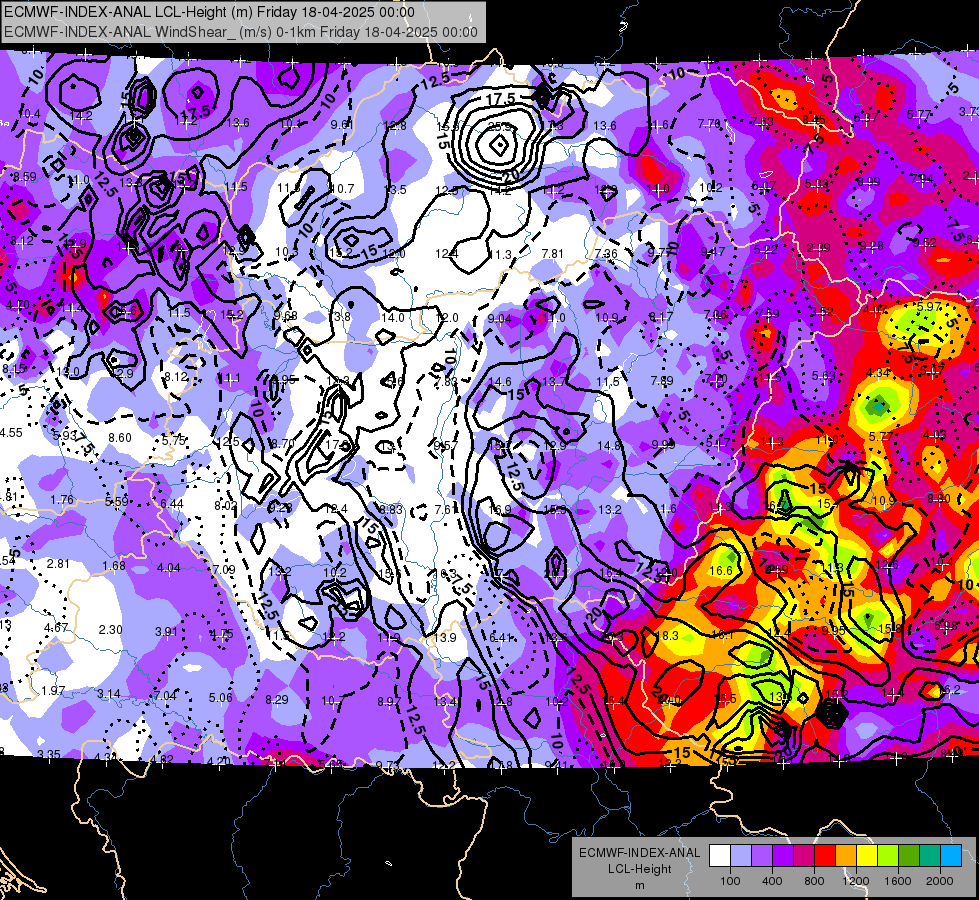The height and width of the screenshot is (900, 979).
Task: Click the 18.3 value in the southeast
Action: coord(667,636)
